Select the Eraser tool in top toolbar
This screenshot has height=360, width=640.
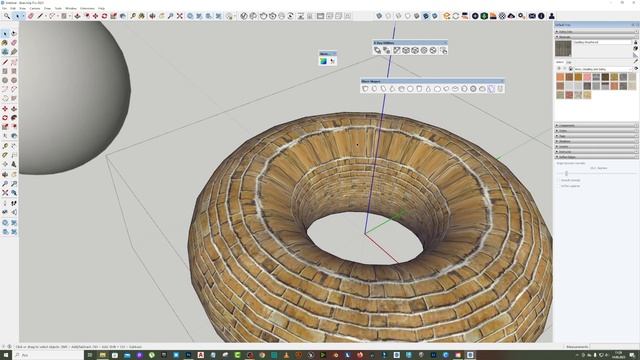(x=31, y=16)
